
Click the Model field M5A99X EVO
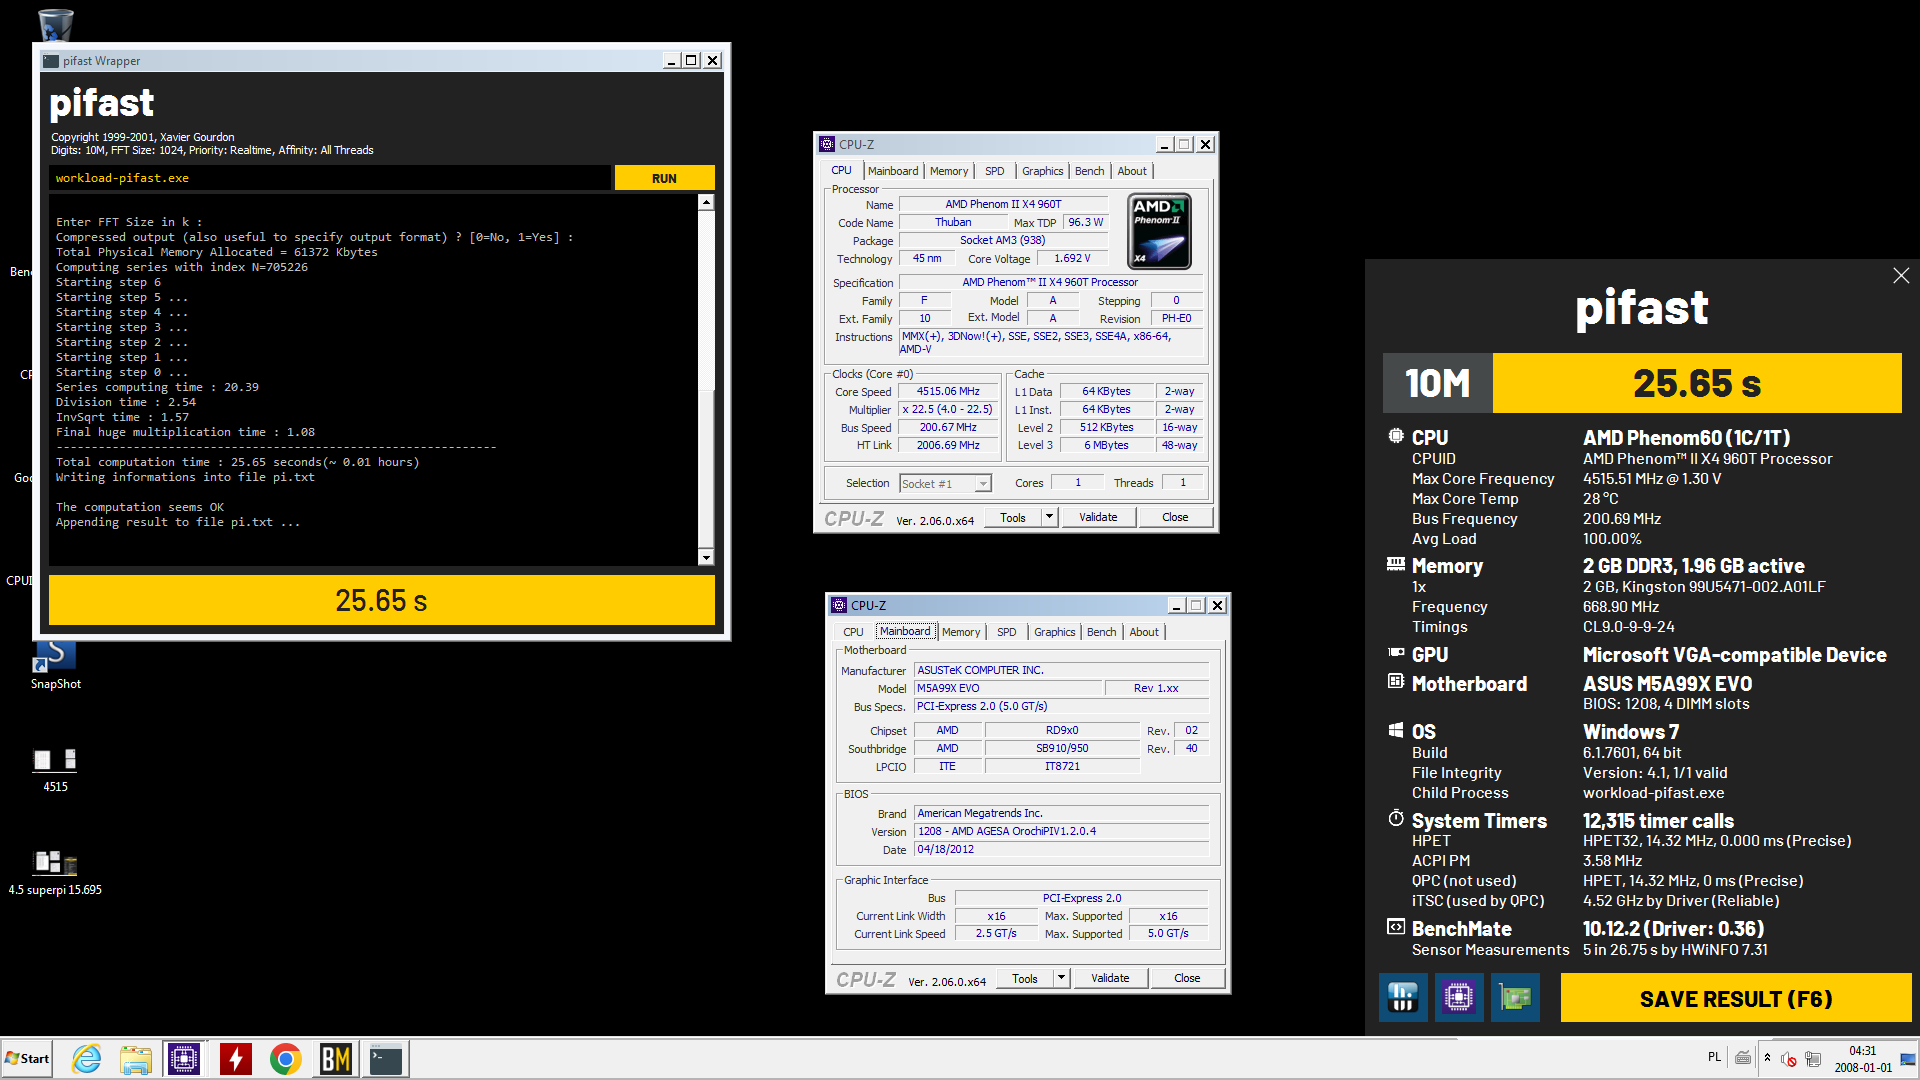tap(1008, 688)
